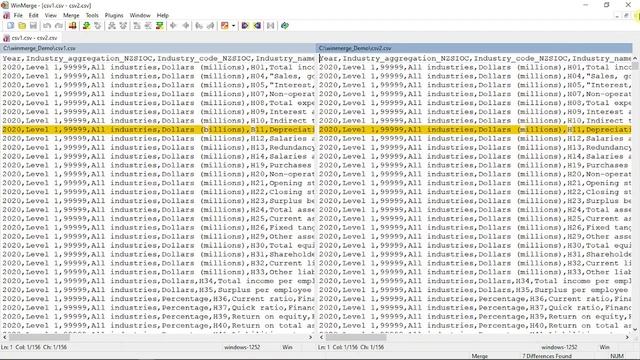This screenshot has width=640, height=360.
Task: Copy right and advance to next
Action: (x=199, y=26)
